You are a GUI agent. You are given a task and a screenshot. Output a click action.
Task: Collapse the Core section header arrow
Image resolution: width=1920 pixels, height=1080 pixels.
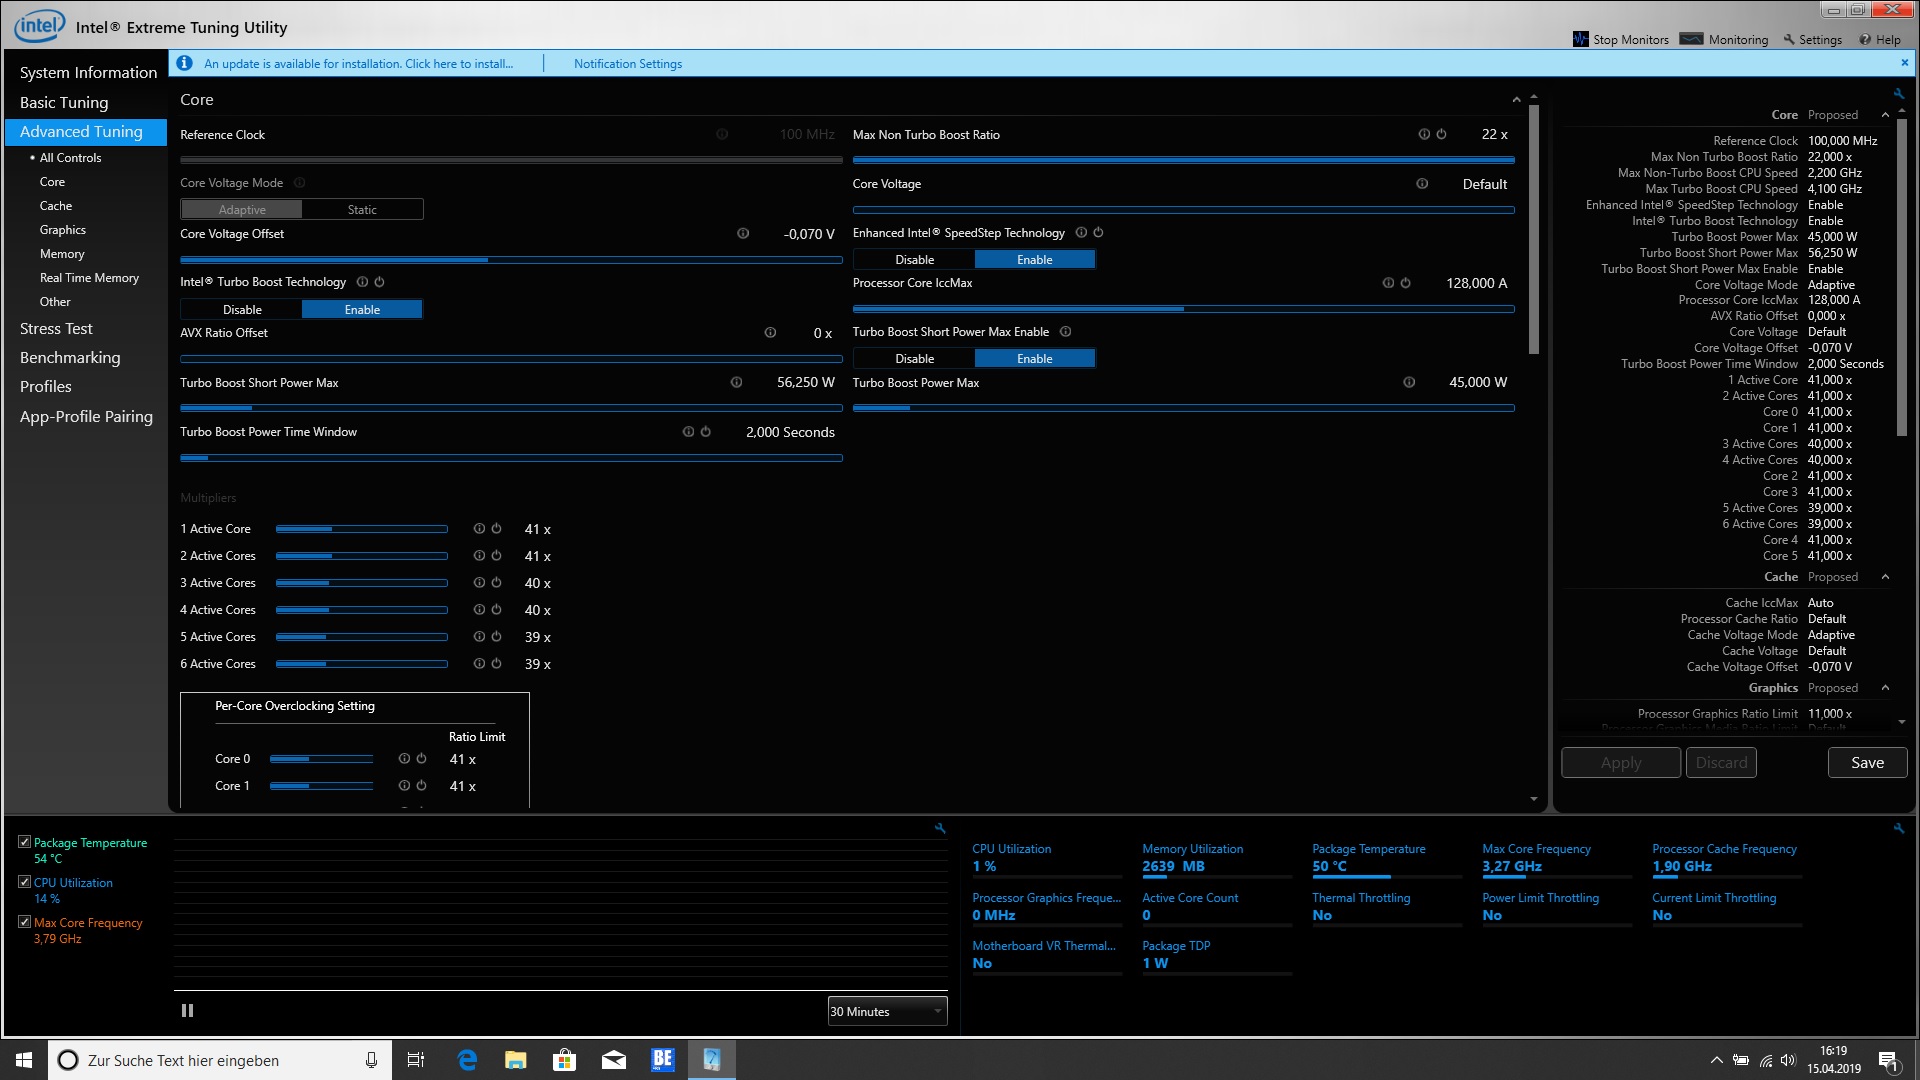click(x=1516, y=100)
